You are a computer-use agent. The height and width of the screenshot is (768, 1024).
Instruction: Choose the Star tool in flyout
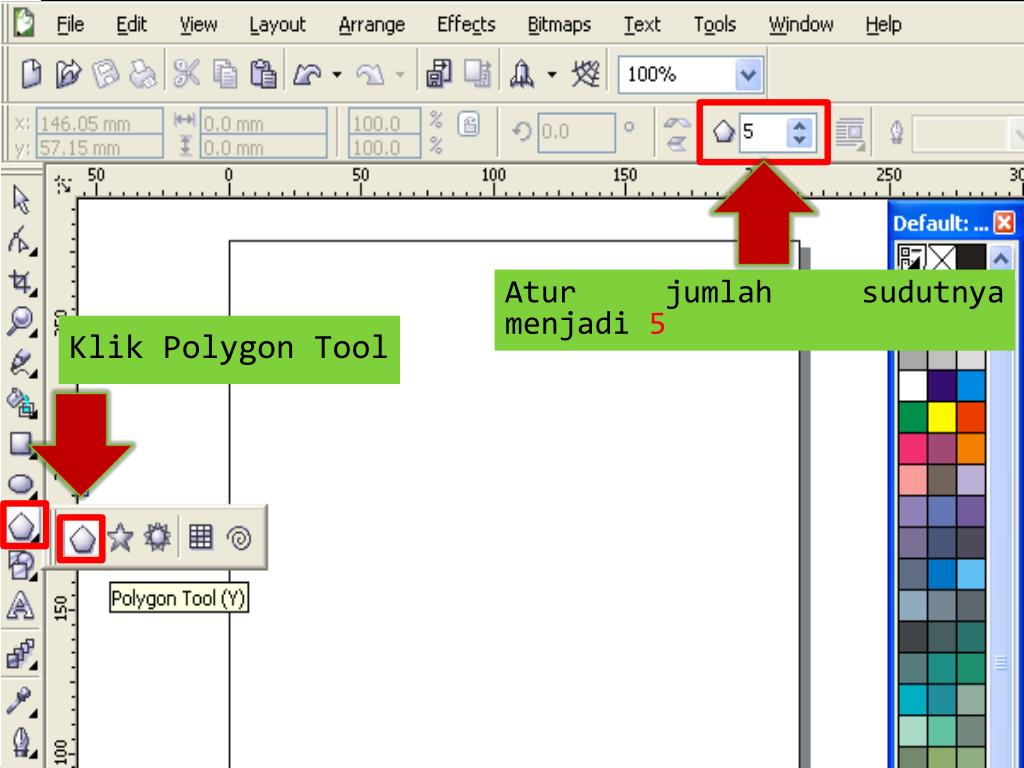tap(120, 538)
